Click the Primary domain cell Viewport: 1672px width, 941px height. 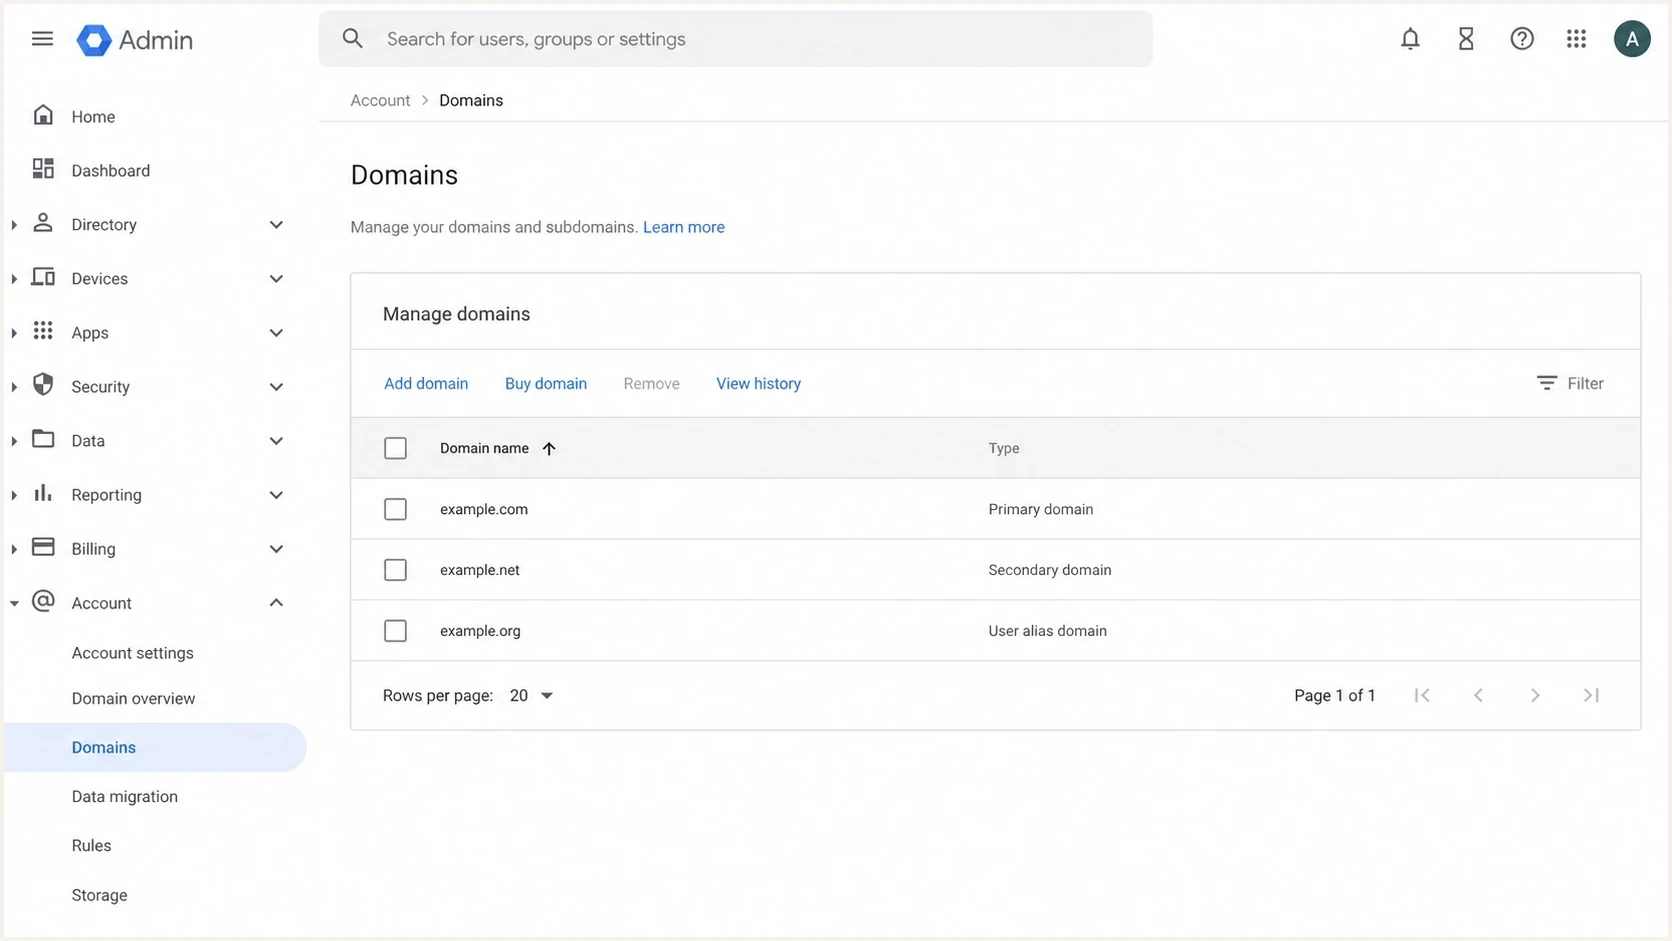(x=1041, y=509)
